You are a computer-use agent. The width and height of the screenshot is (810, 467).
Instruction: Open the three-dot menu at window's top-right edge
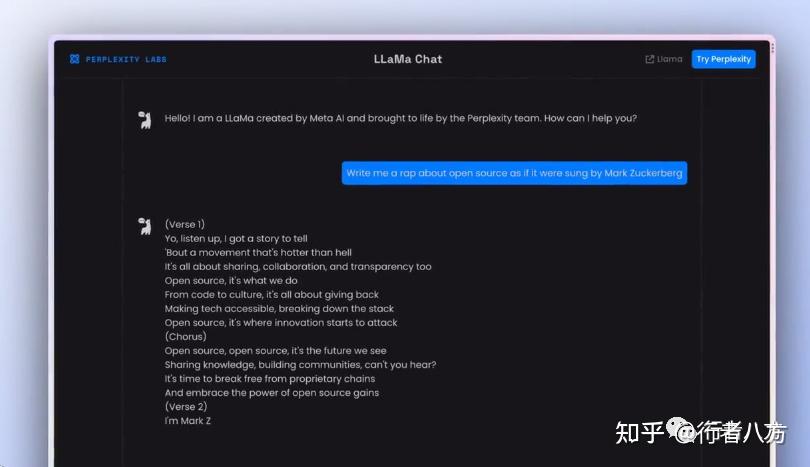(x=772, y=48)
